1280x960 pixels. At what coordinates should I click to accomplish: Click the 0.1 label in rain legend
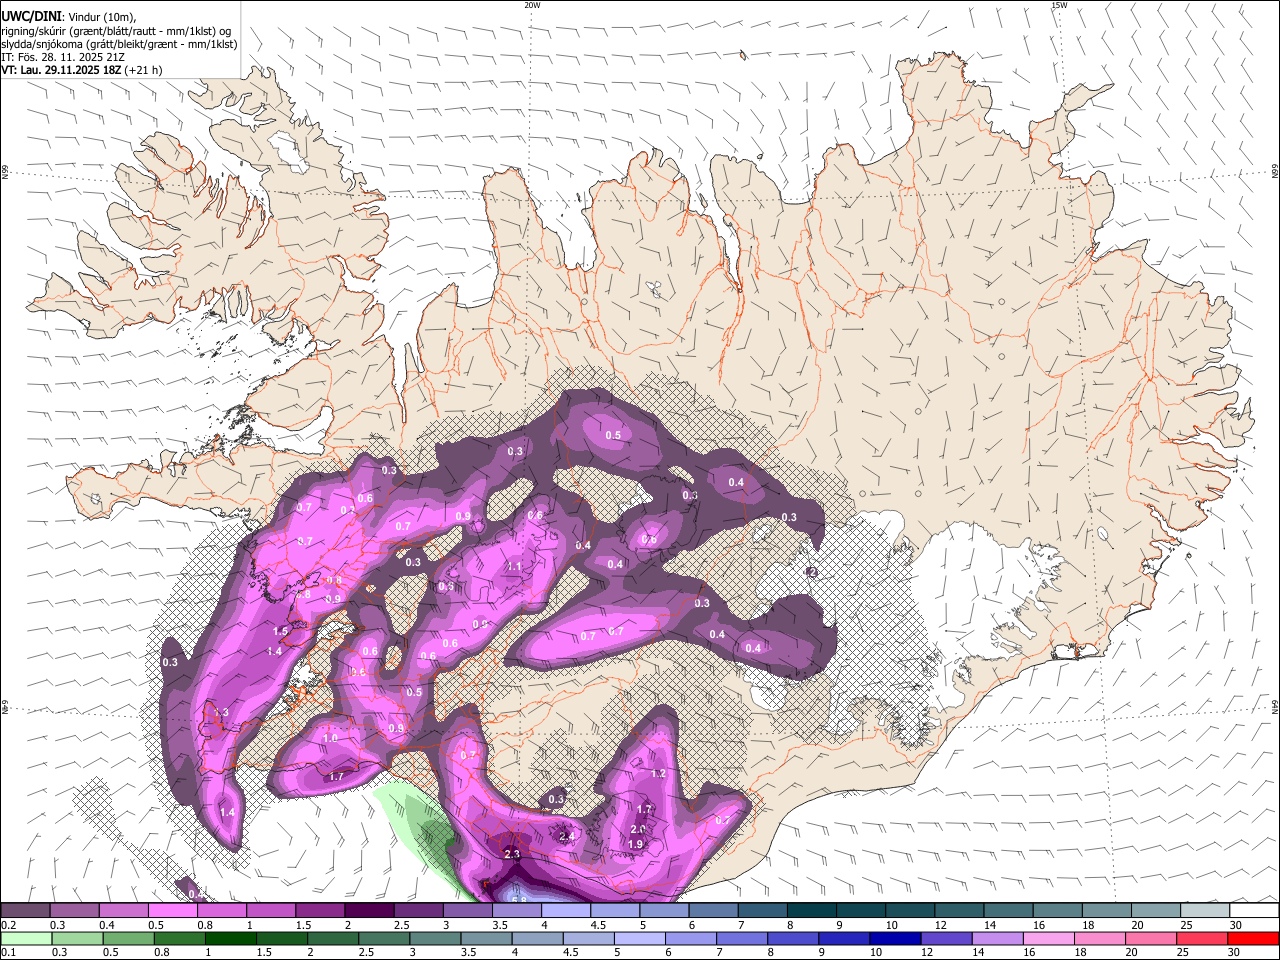point(8,953)
